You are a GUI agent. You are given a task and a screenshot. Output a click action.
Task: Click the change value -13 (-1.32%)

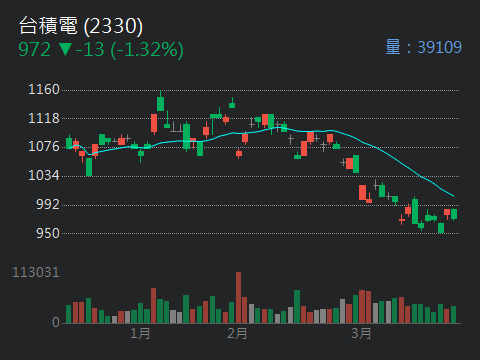(130, 50)
